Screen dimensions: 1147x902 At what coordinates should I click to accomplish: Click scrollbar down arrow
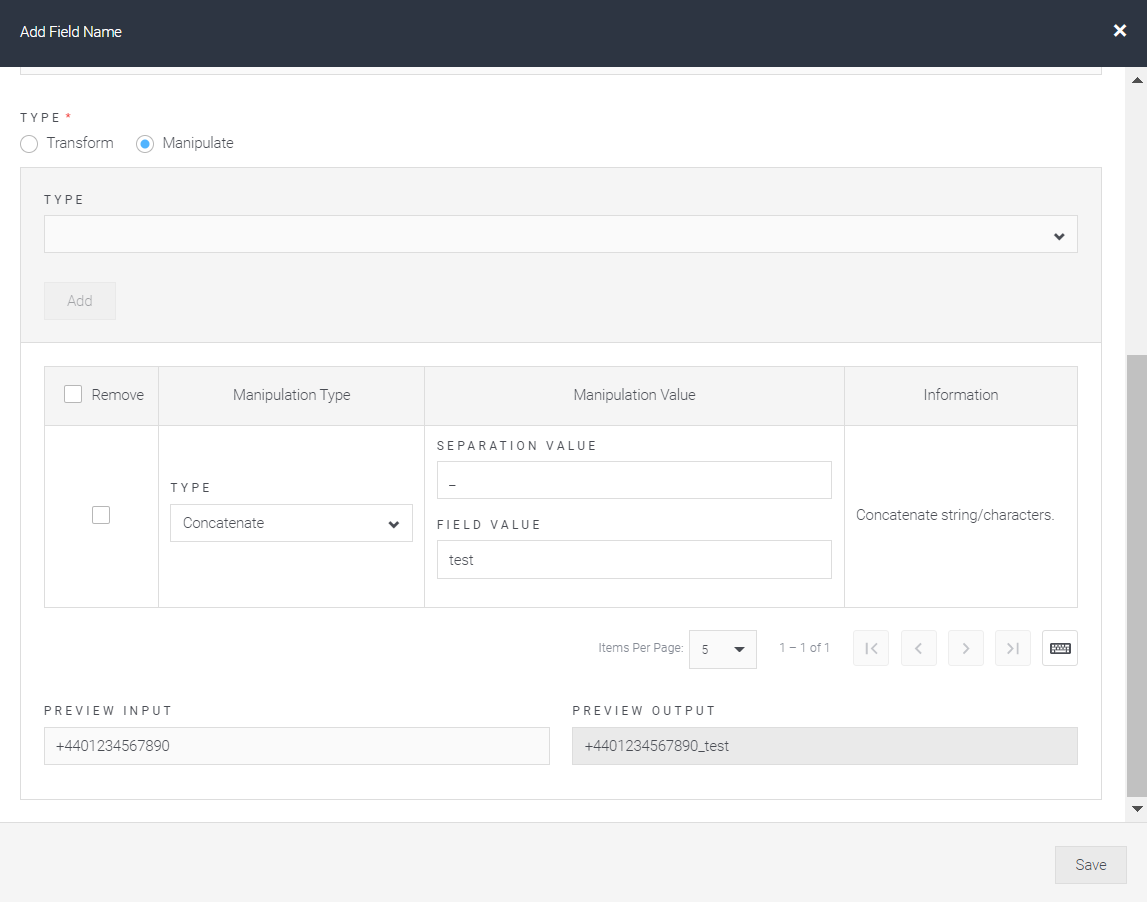[1137, 808]
